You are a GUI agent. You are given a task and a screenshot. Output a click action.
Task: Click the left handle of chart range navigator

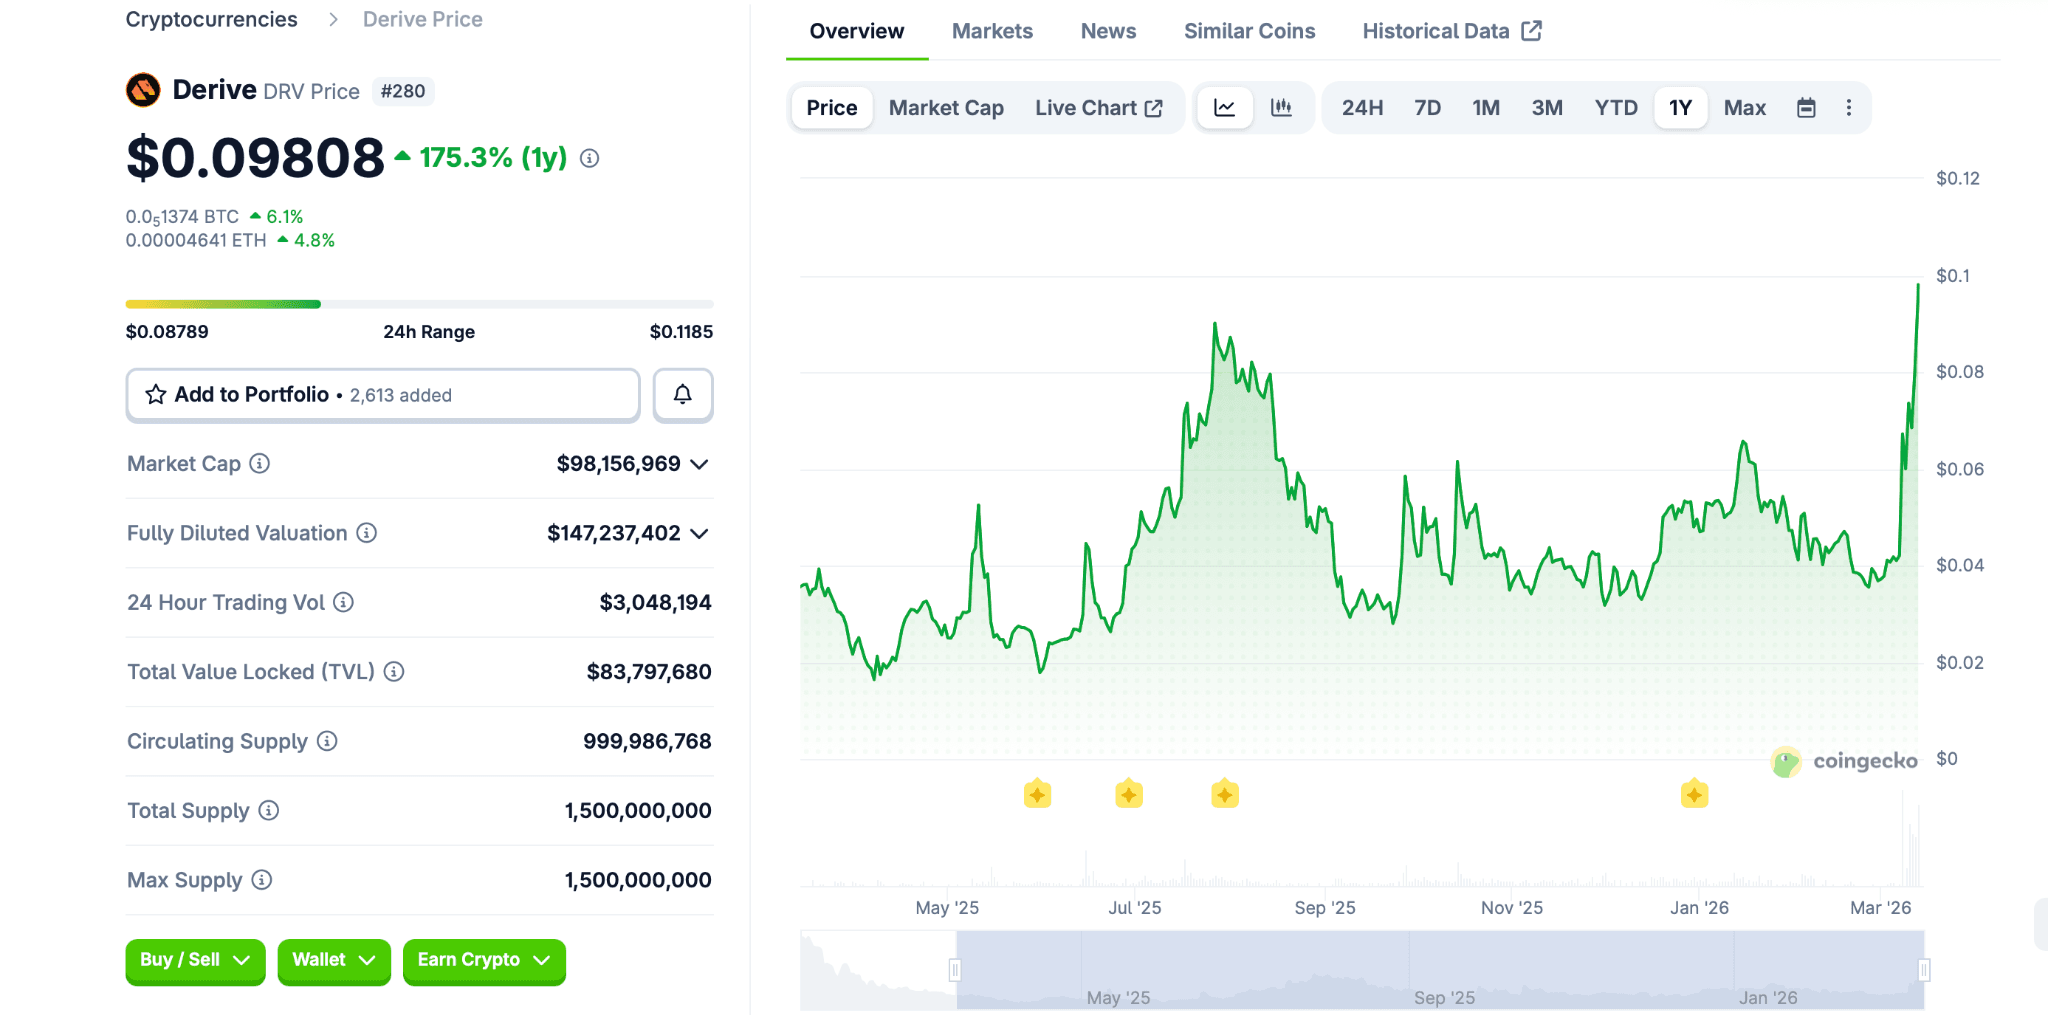955,970
